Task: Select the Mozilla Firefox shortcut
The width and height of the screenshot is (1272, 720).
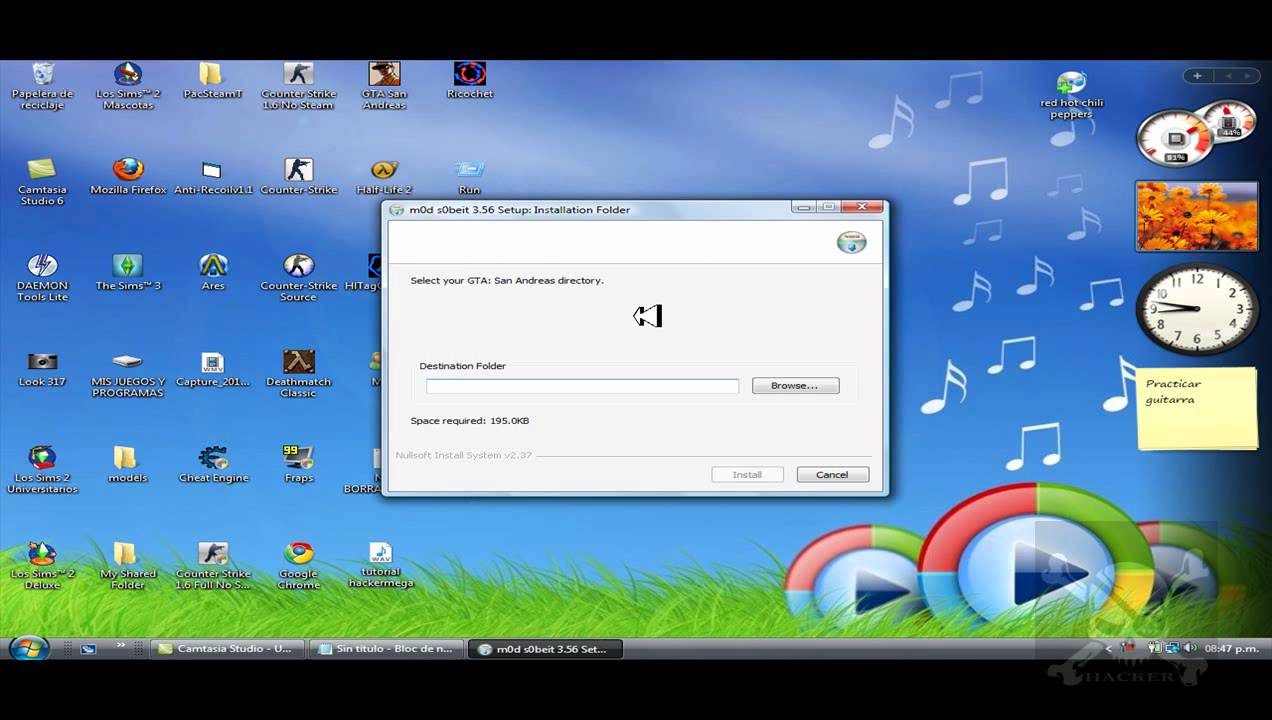Action: point(128,177)
